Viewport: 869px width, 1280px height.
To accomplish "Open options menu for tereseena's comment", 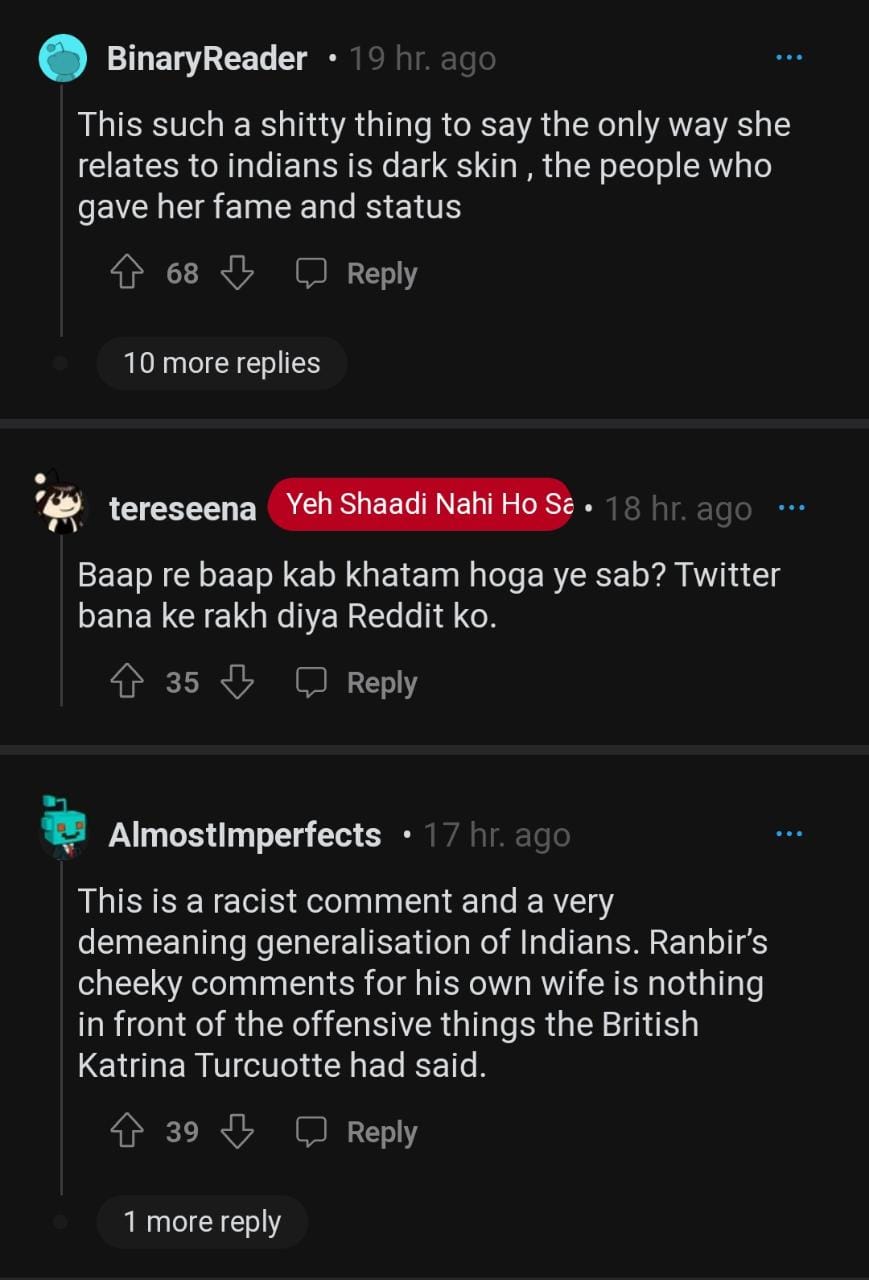I will (791, 508).
